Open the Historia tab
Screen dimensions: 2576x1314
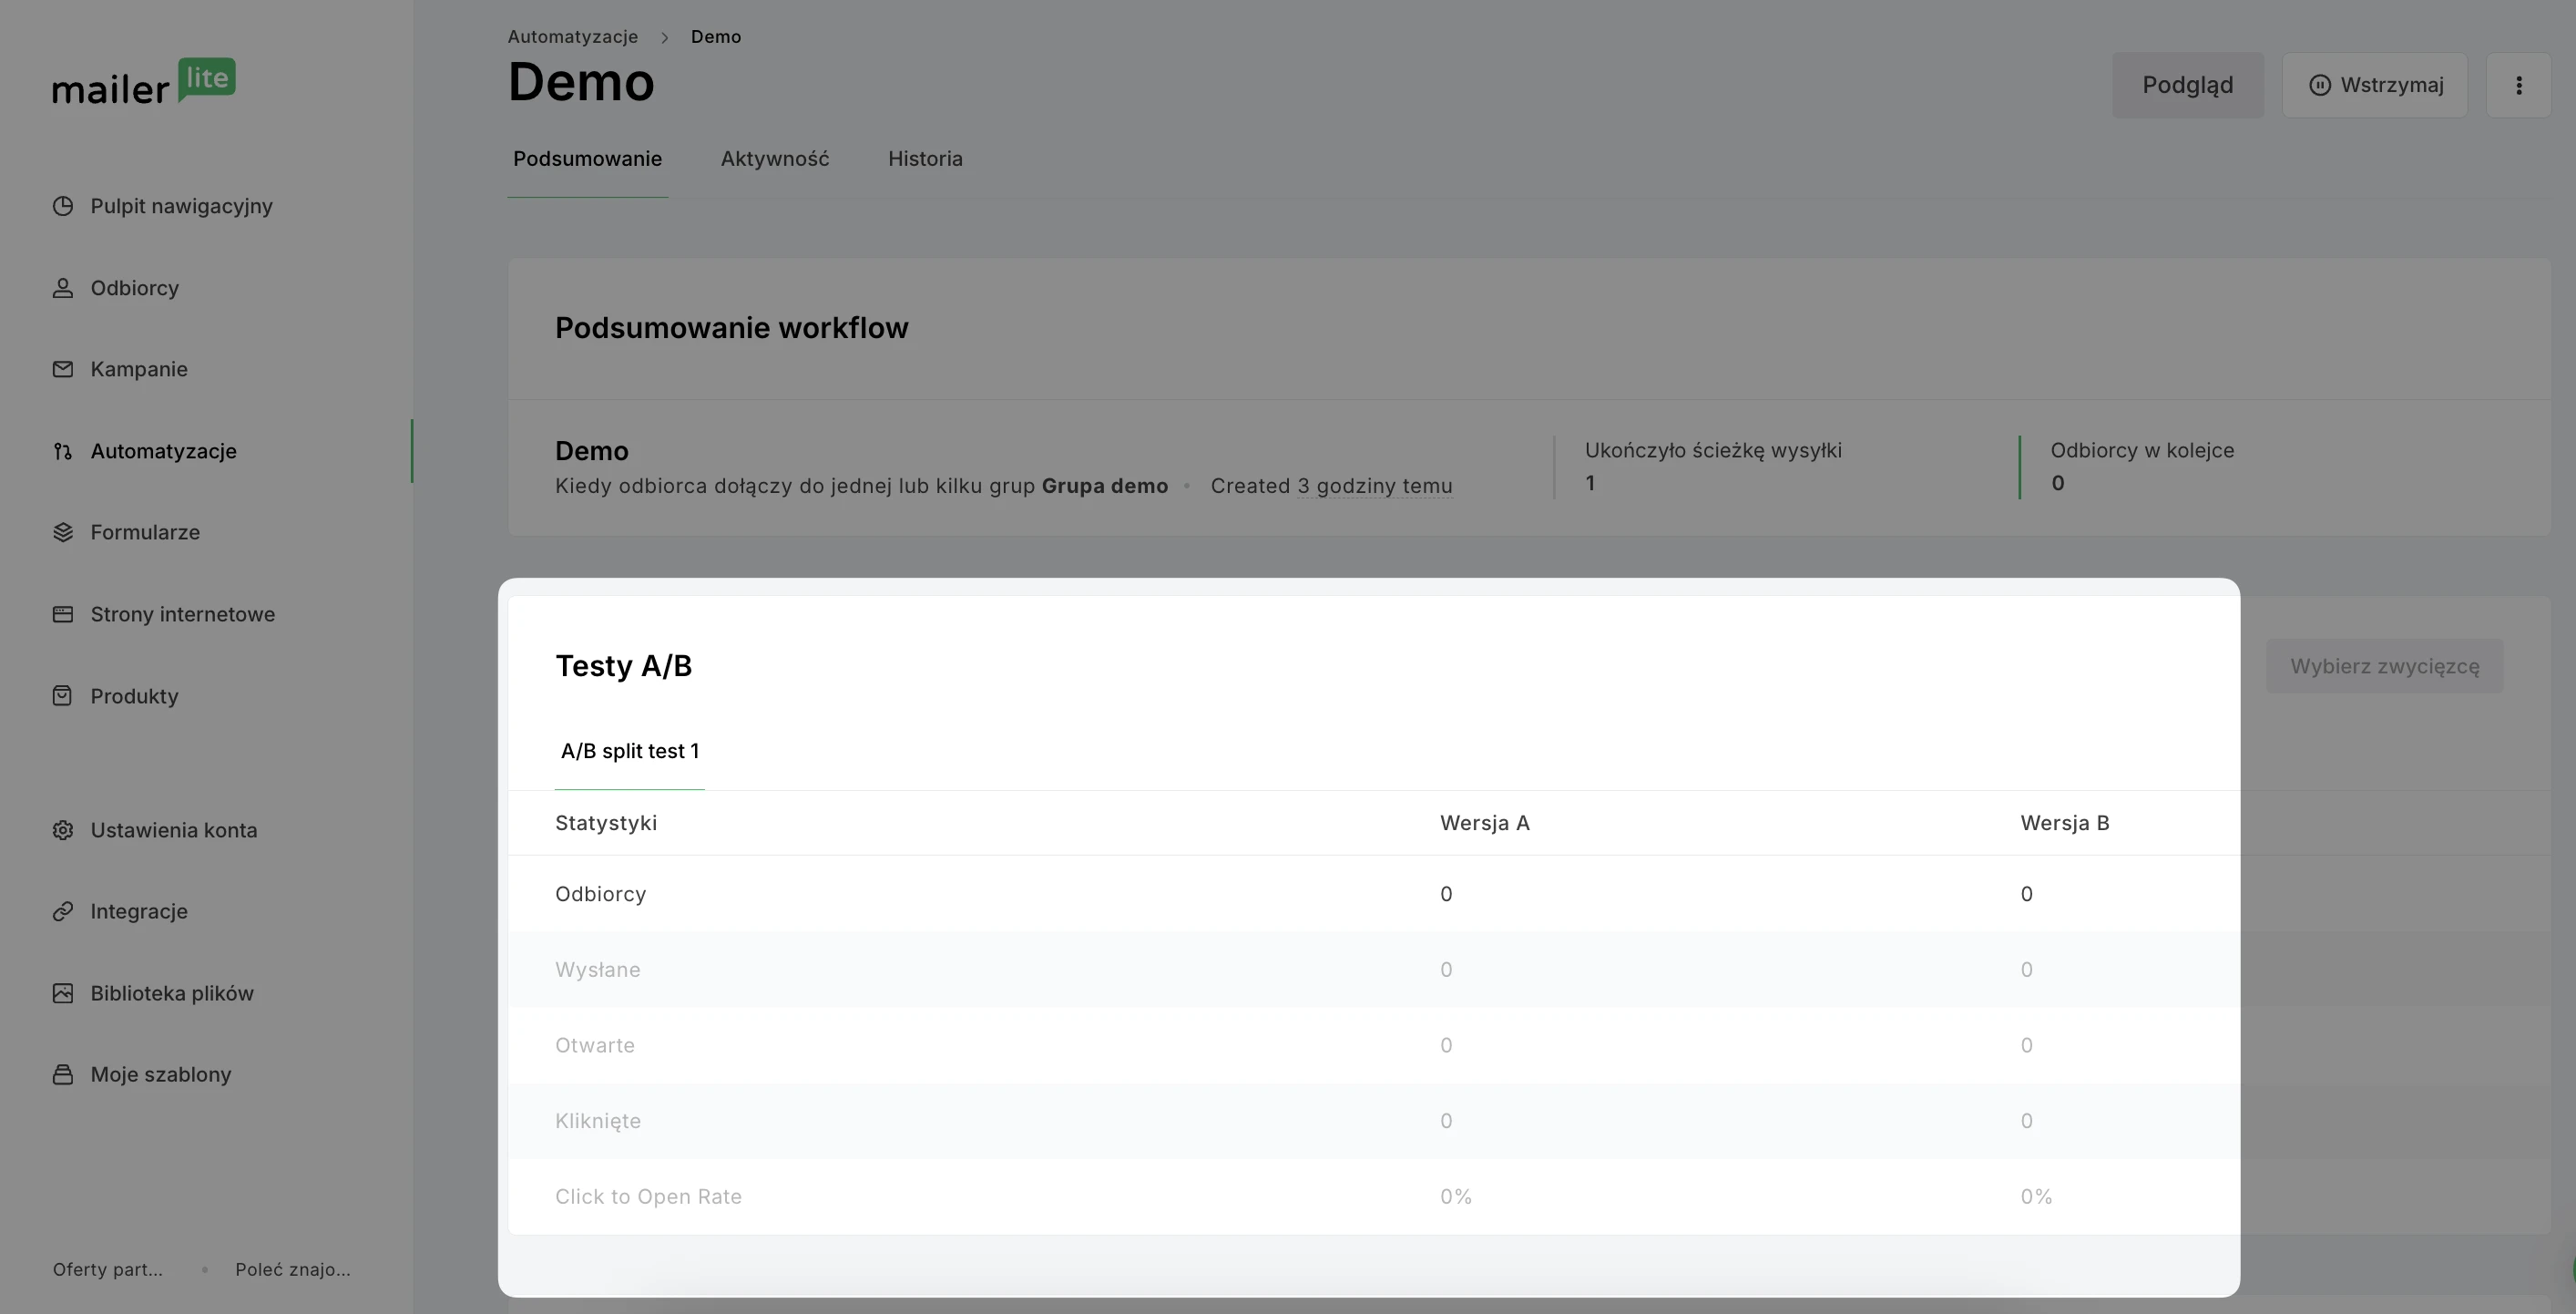[x=925, y=159]
